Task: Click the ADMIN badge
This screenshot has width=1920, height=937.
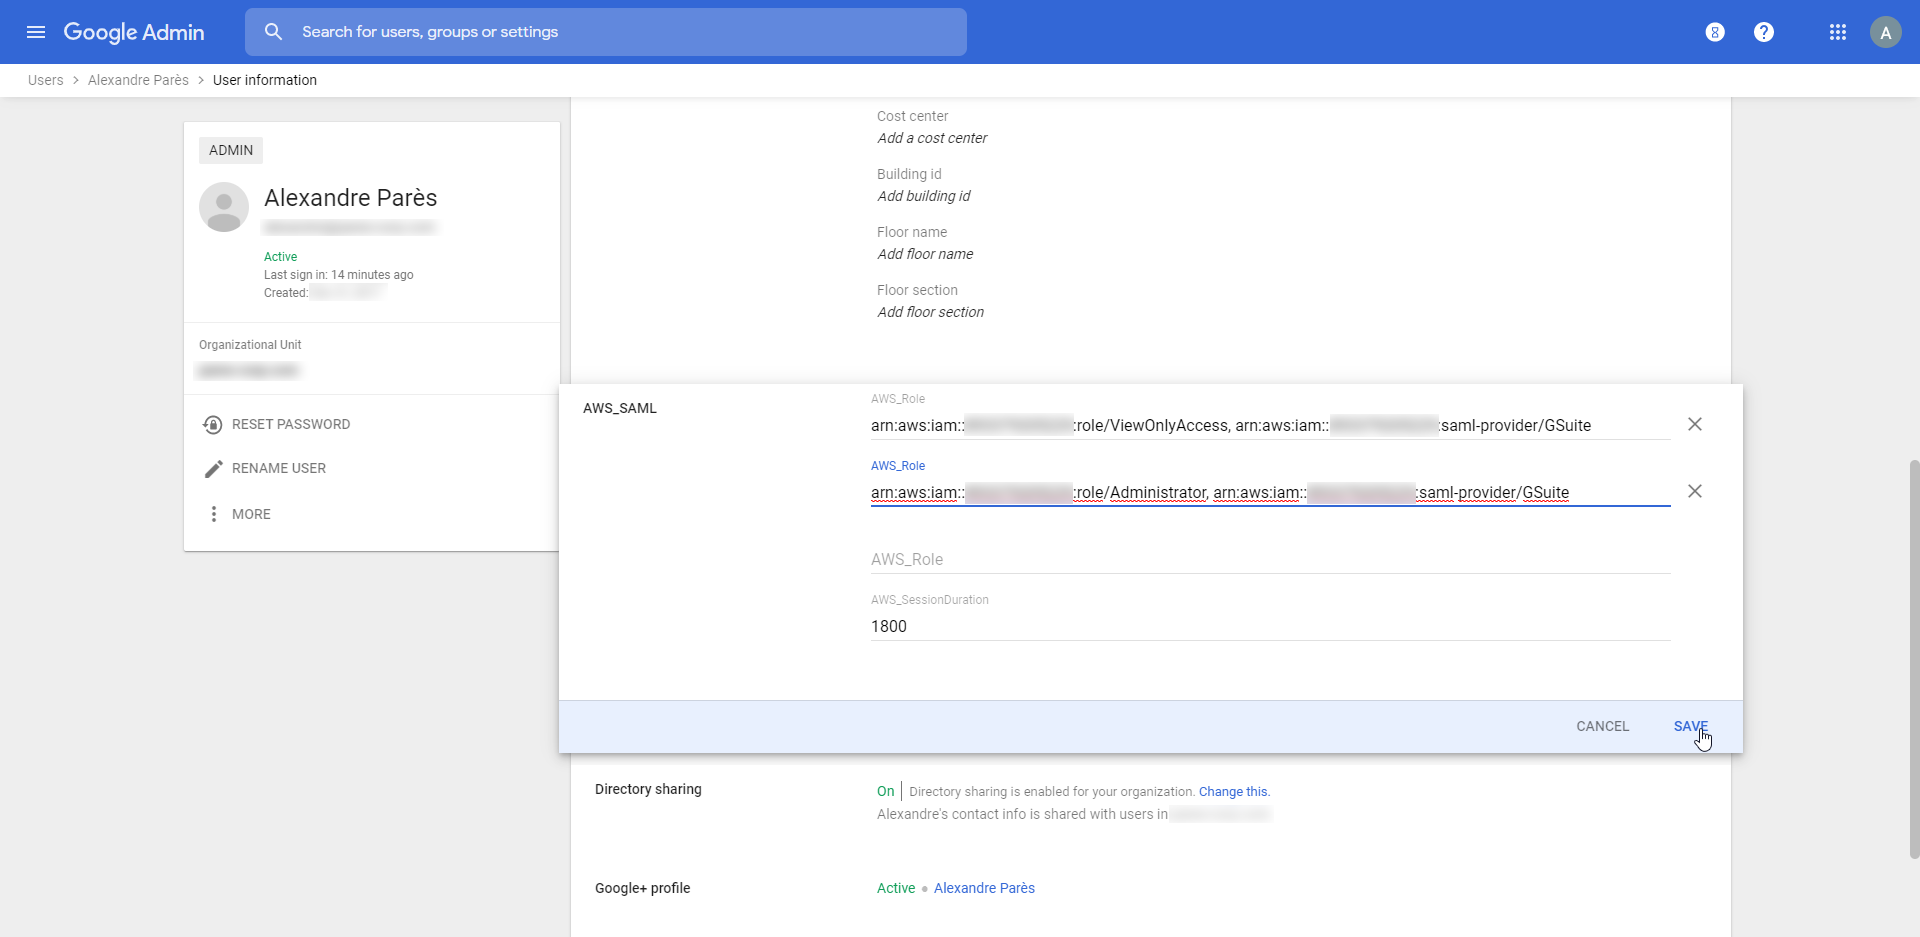Action: pos(231,150)
